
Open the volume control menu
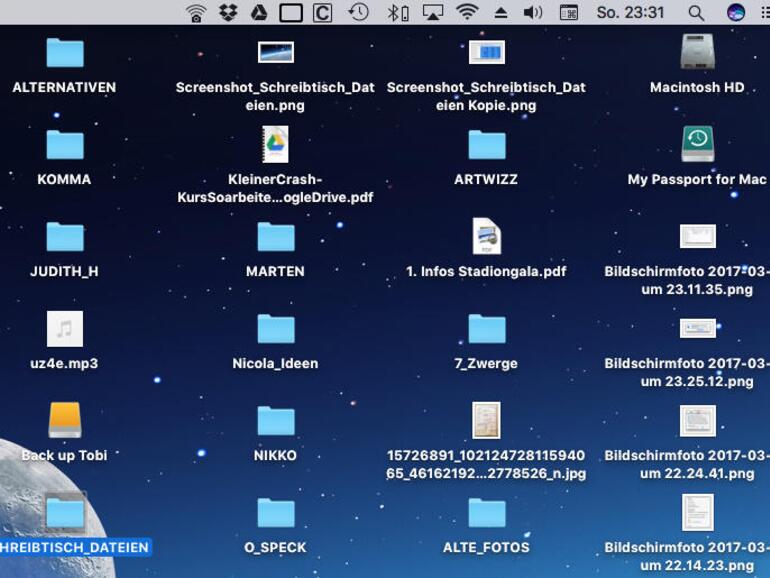pyautogui.click(x=532, y=13)
